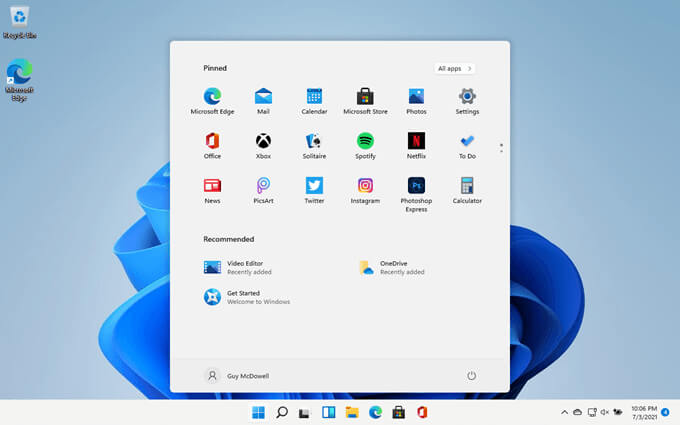
Task: Open the Netflix app icon
Action: tap(416, 141)
